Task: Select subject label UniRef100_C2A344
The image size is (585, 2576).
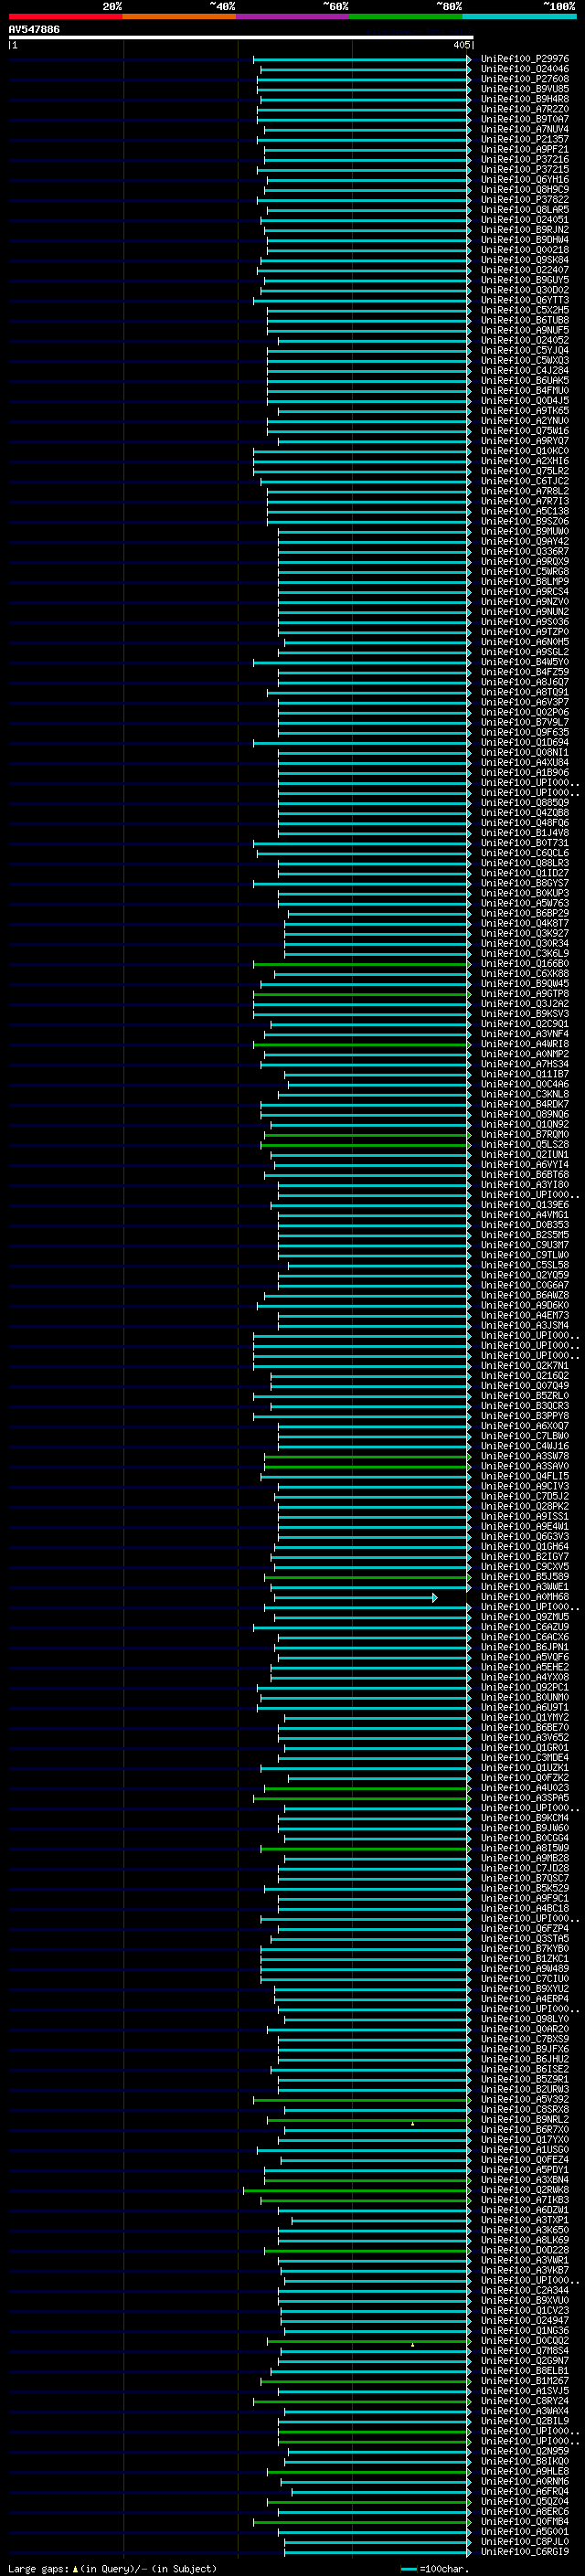Action: click(x=524, y=2289)
